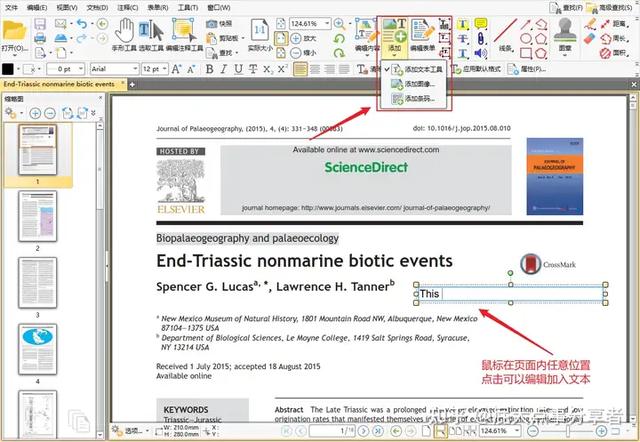
Task: Open the Arial font dropdown
Action: [135, 69]
